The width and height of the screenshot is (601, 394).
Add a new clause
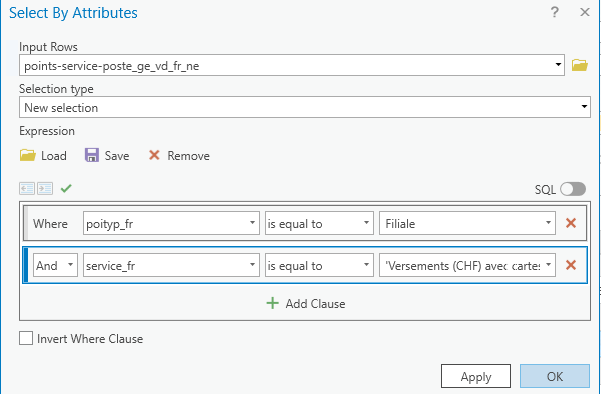point(305,304)
